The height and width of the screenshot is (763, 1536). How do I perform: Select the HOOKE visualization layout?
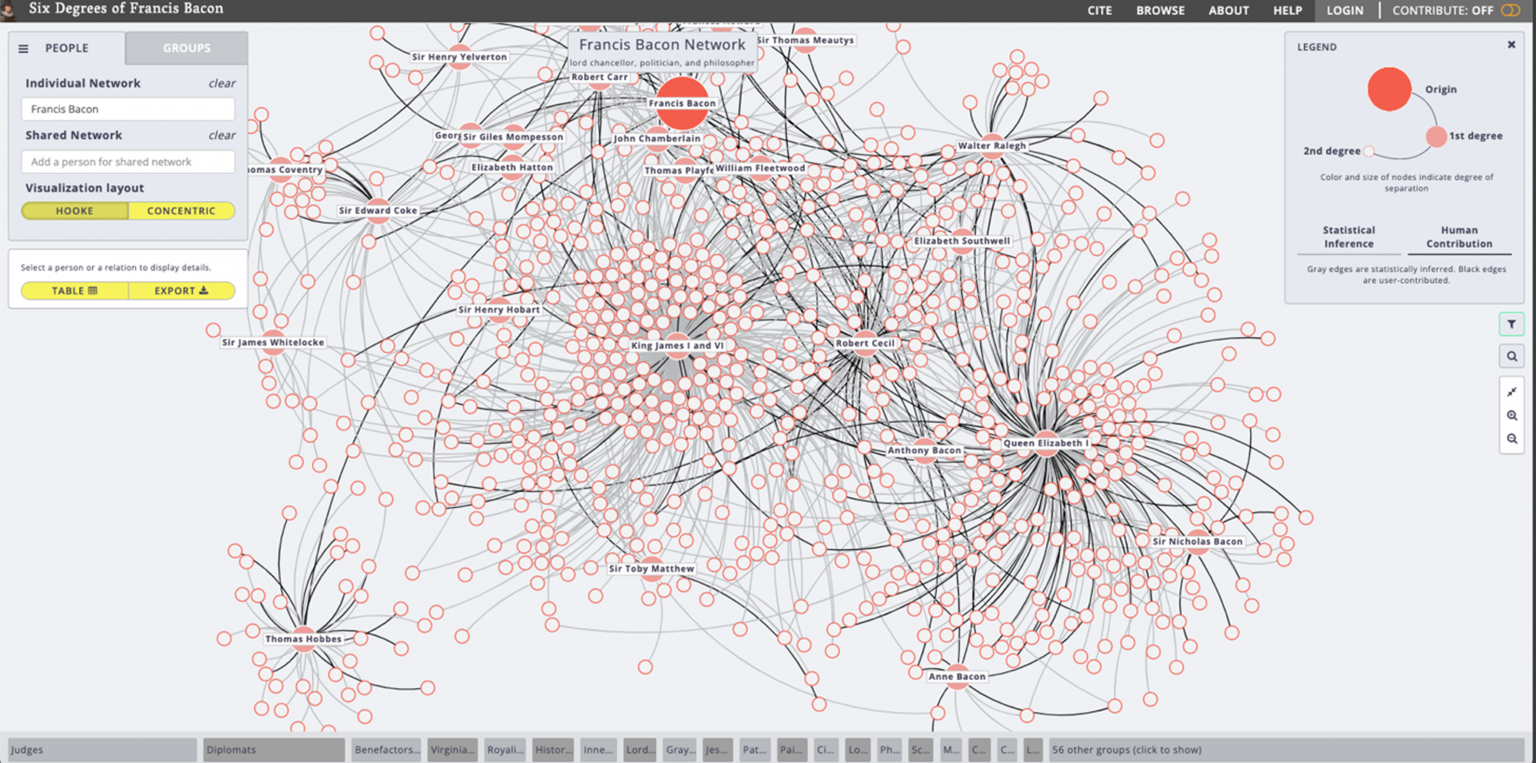[75, 211]
